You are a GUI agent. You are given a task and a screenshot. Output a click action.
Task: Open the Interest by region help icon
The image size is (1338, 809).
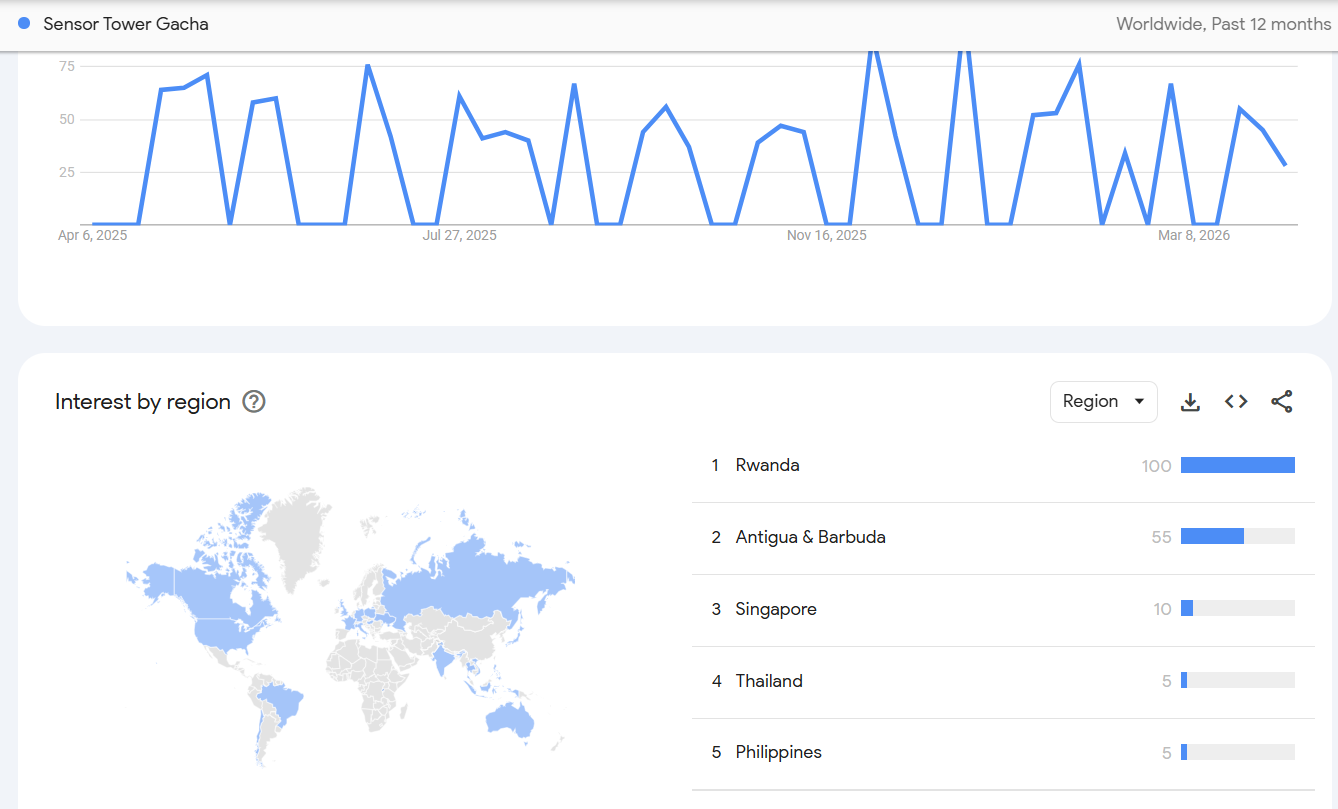tap(255, 402)
